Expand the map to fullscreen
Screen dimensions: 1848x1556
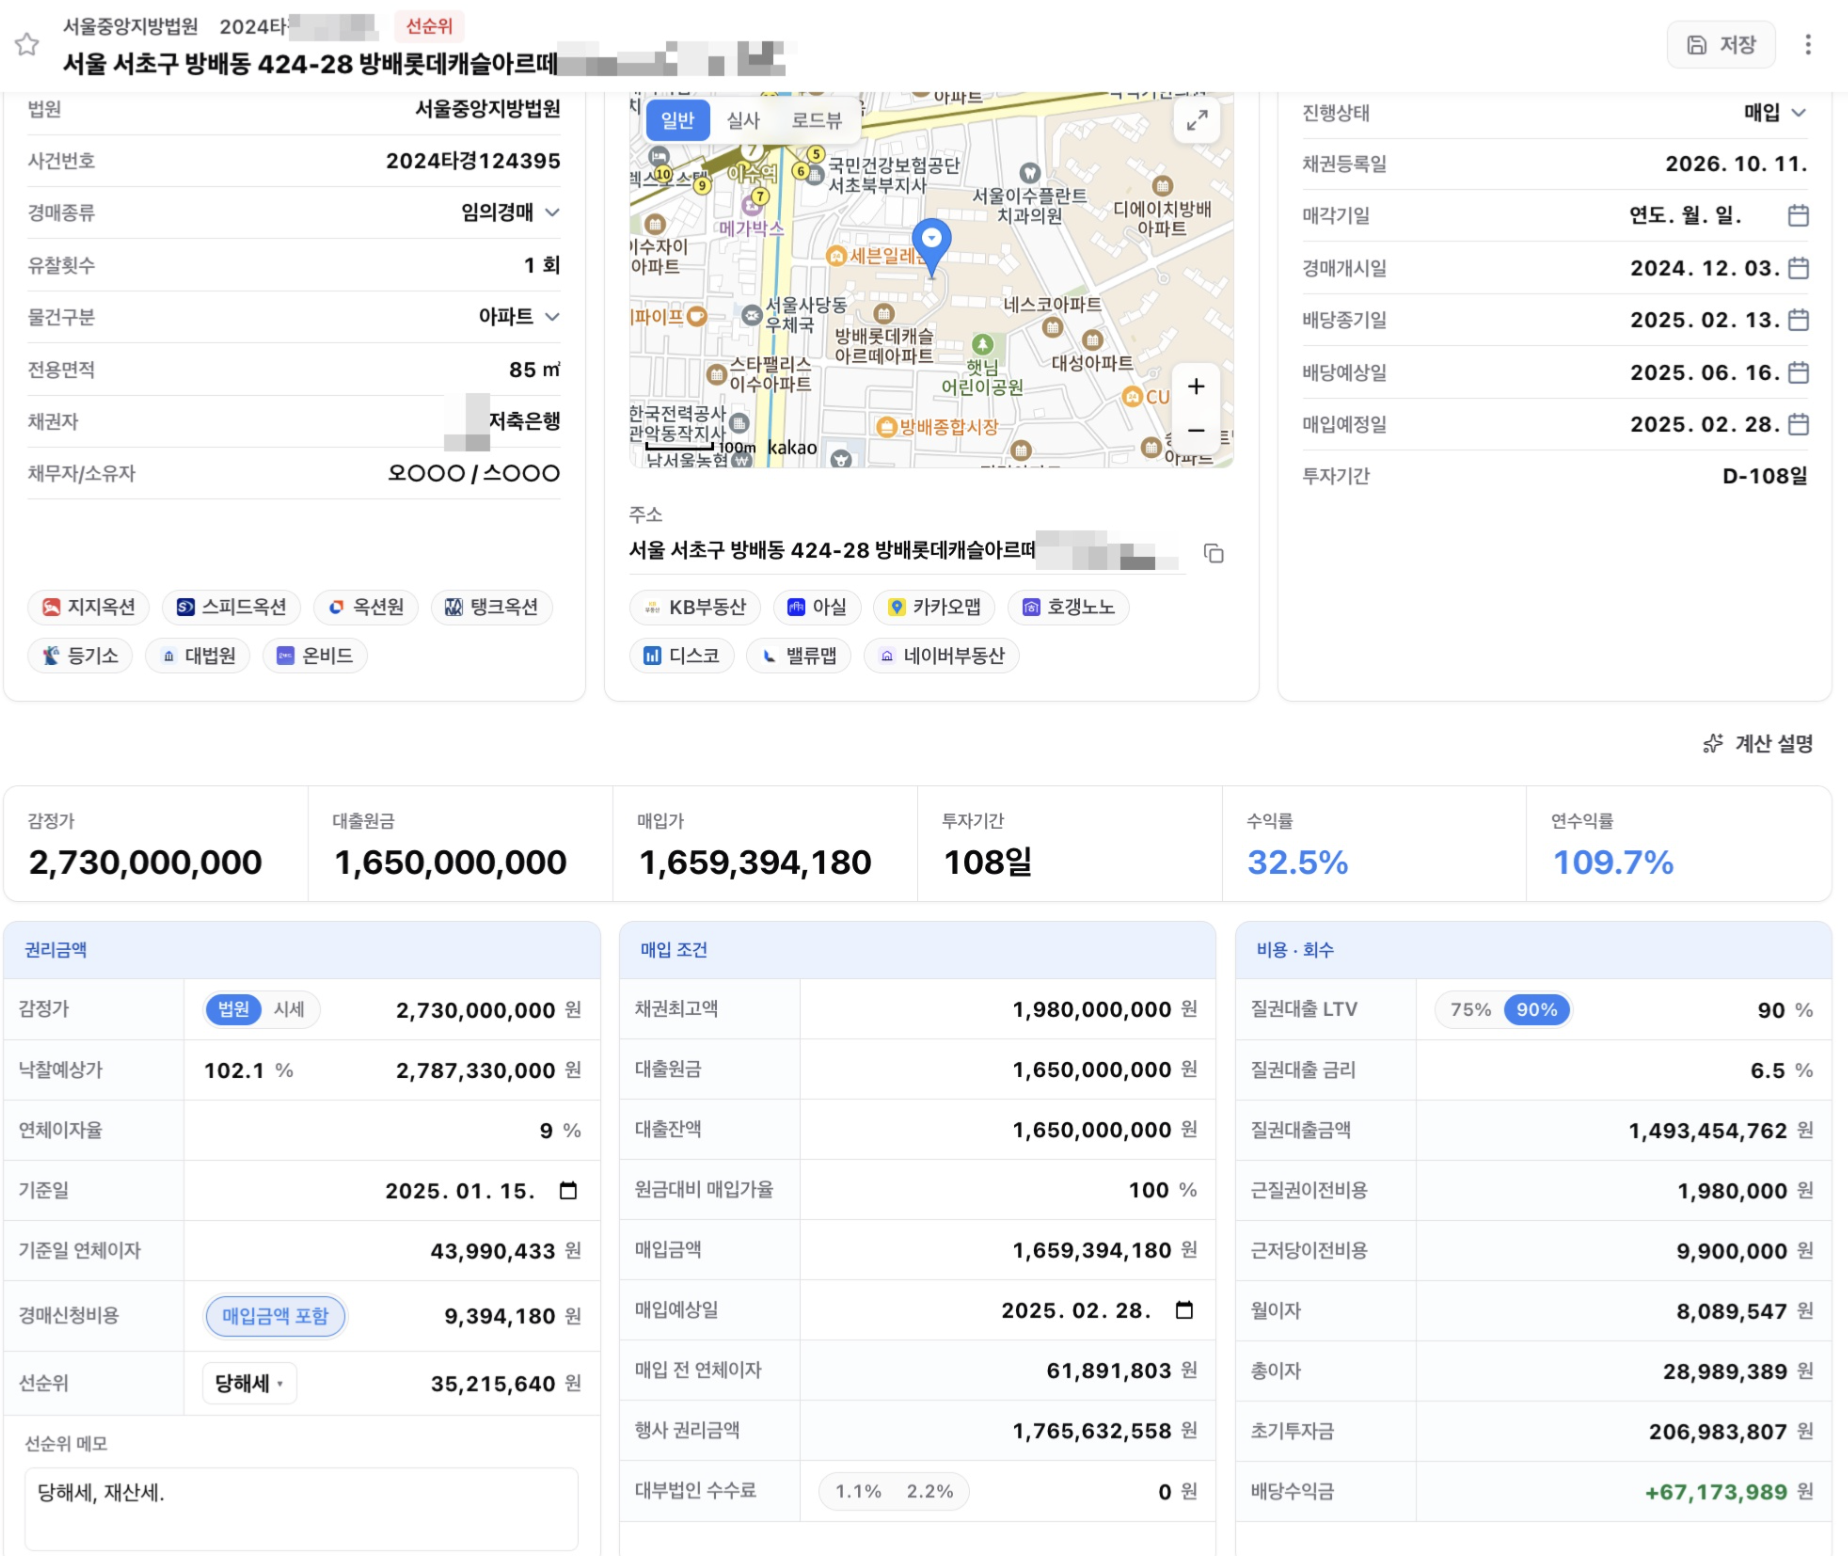[x=1196, y=121]
